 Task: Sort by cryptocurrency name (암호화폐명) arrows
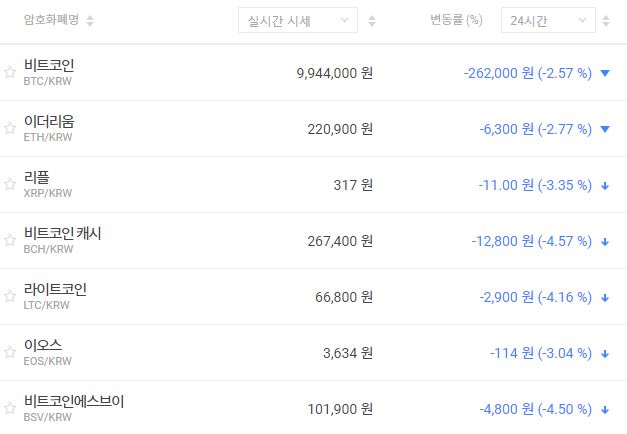coord(90,20)
